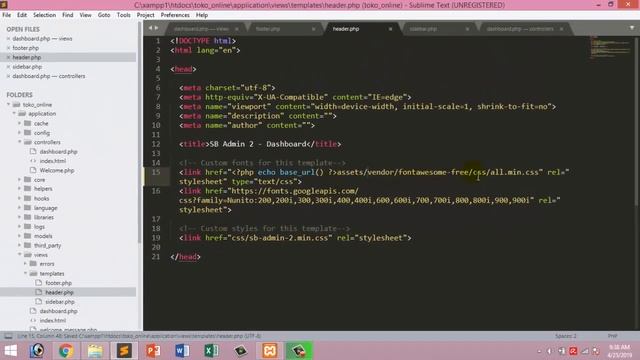Open Word from the taskbar
This screenshot has width=640, height=360.
tap(182, 351)
